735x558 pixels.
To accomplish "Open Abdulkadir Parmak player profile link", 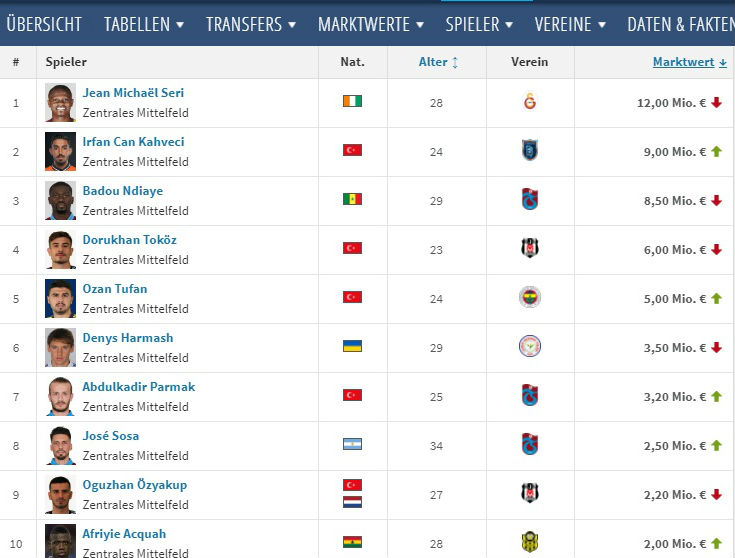I will [138, 387].
